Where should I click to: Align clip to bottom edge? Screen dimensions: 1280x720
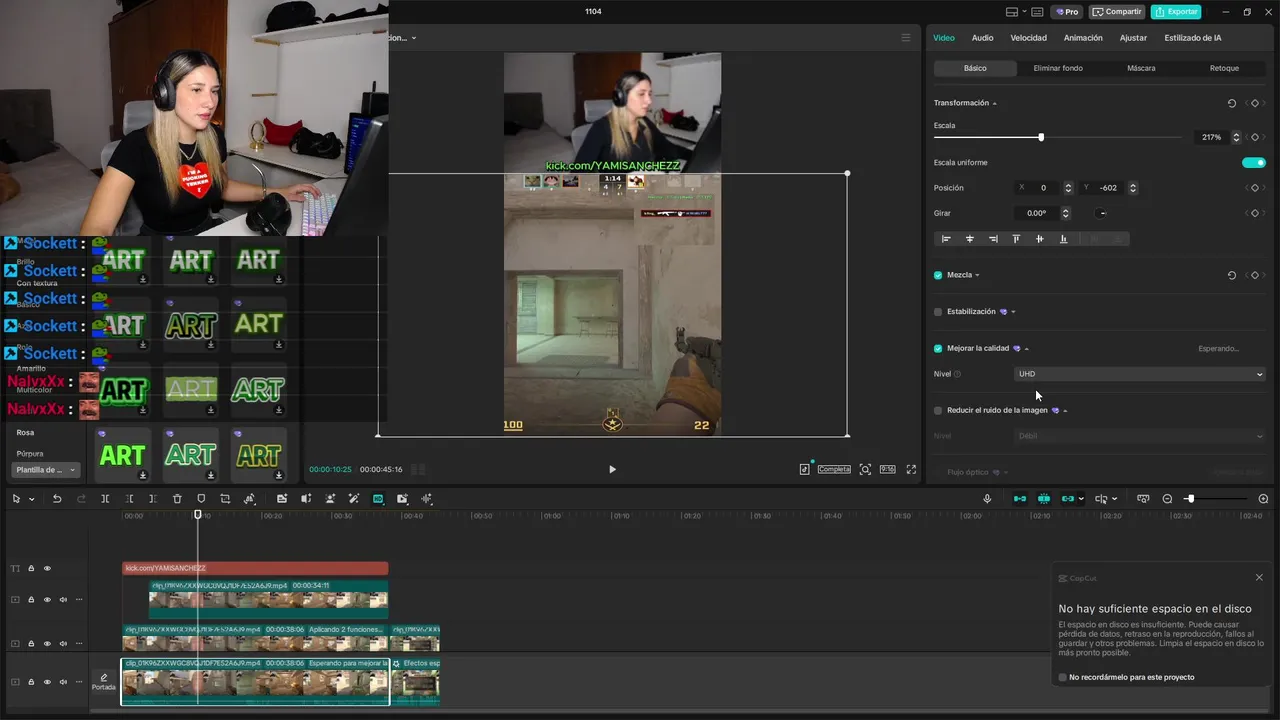click(1063, 239)
